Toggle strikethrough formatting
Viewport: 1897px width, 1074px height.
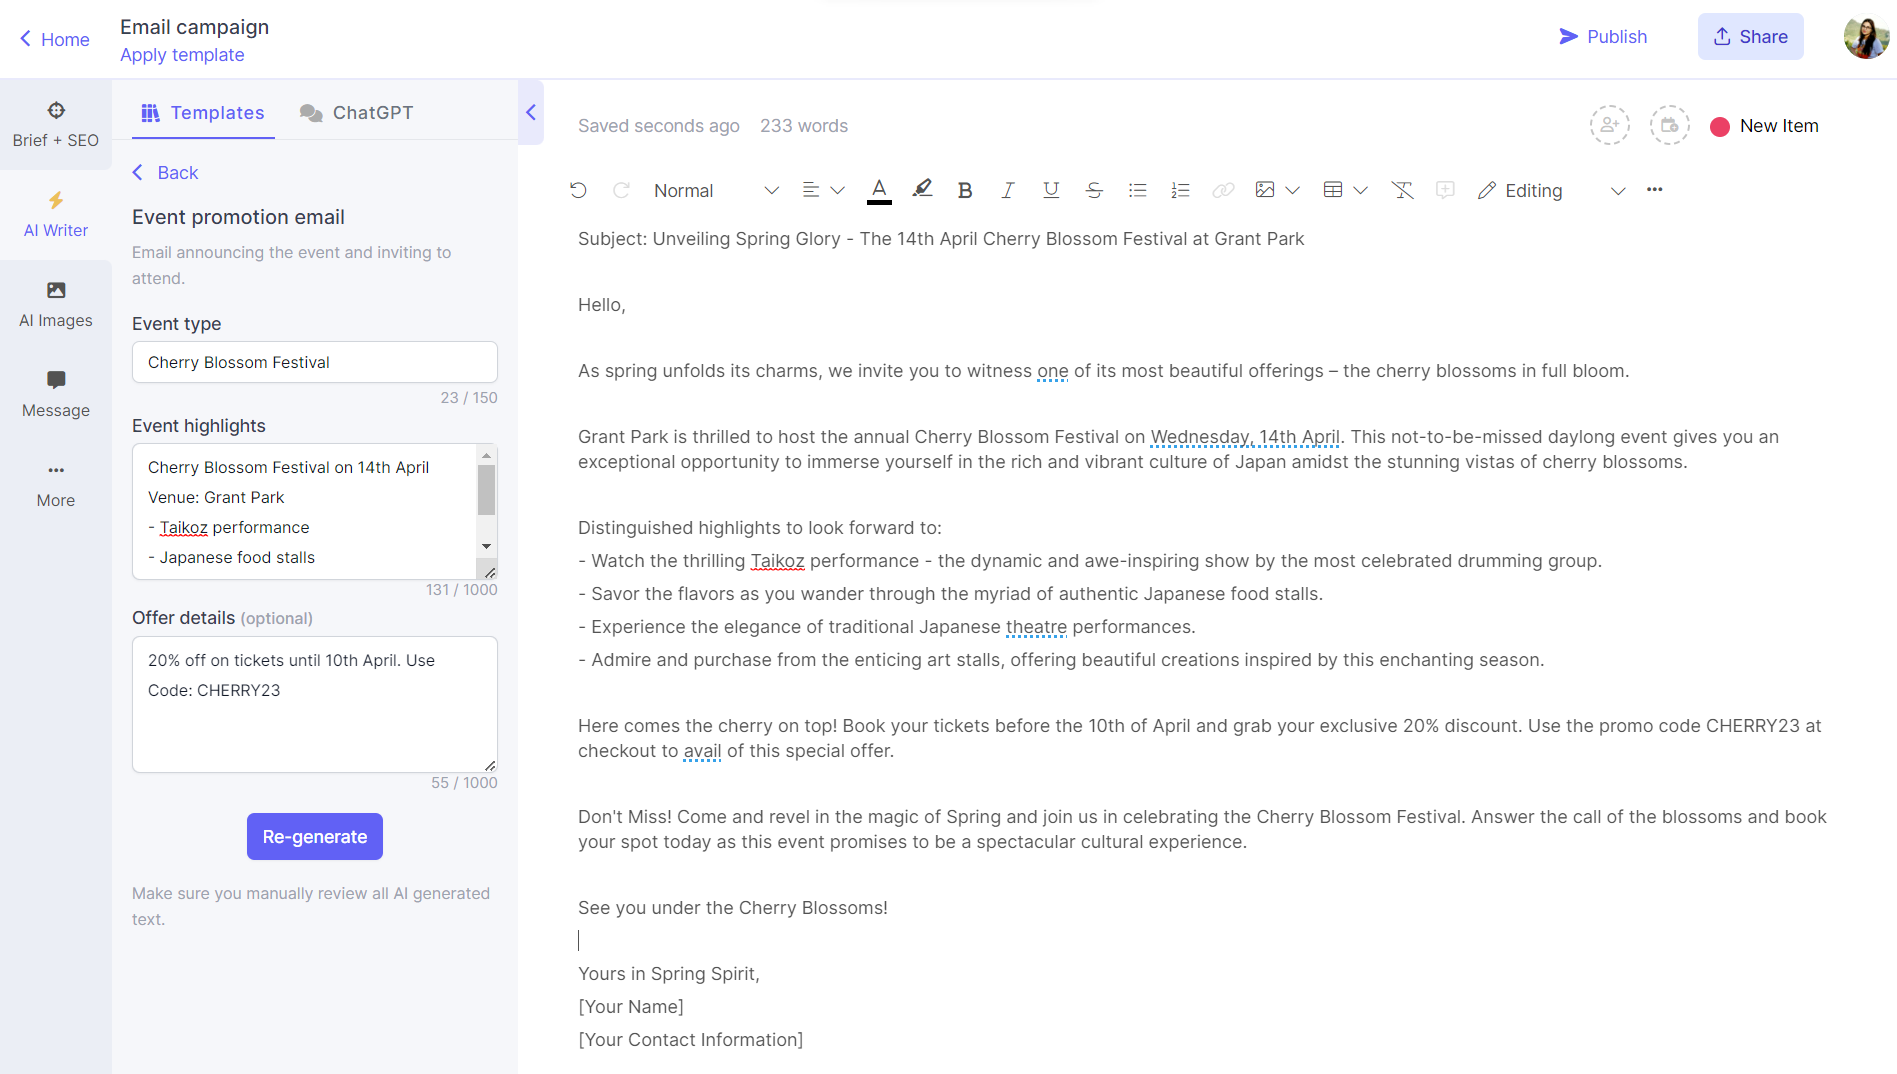(1094, 190)
